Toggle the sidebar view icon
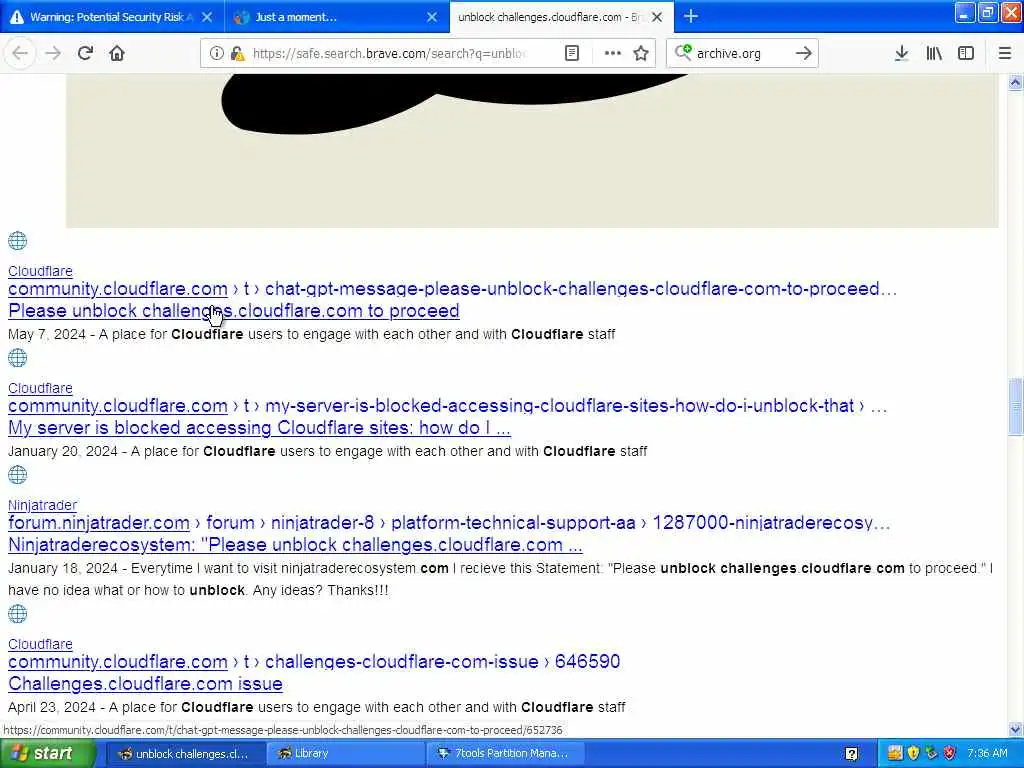The height and width of the screenshot is (768, 1024). pos(966,54)
